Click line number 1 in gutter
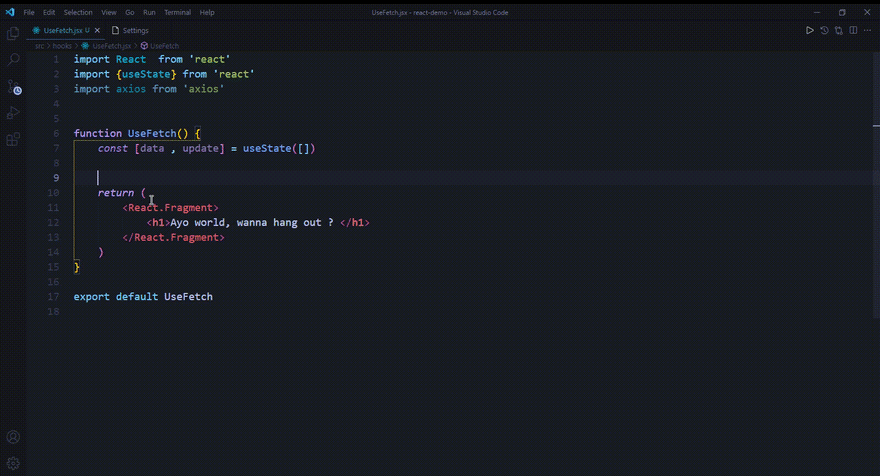Screen dimensions: 880x476 point(56,60)
